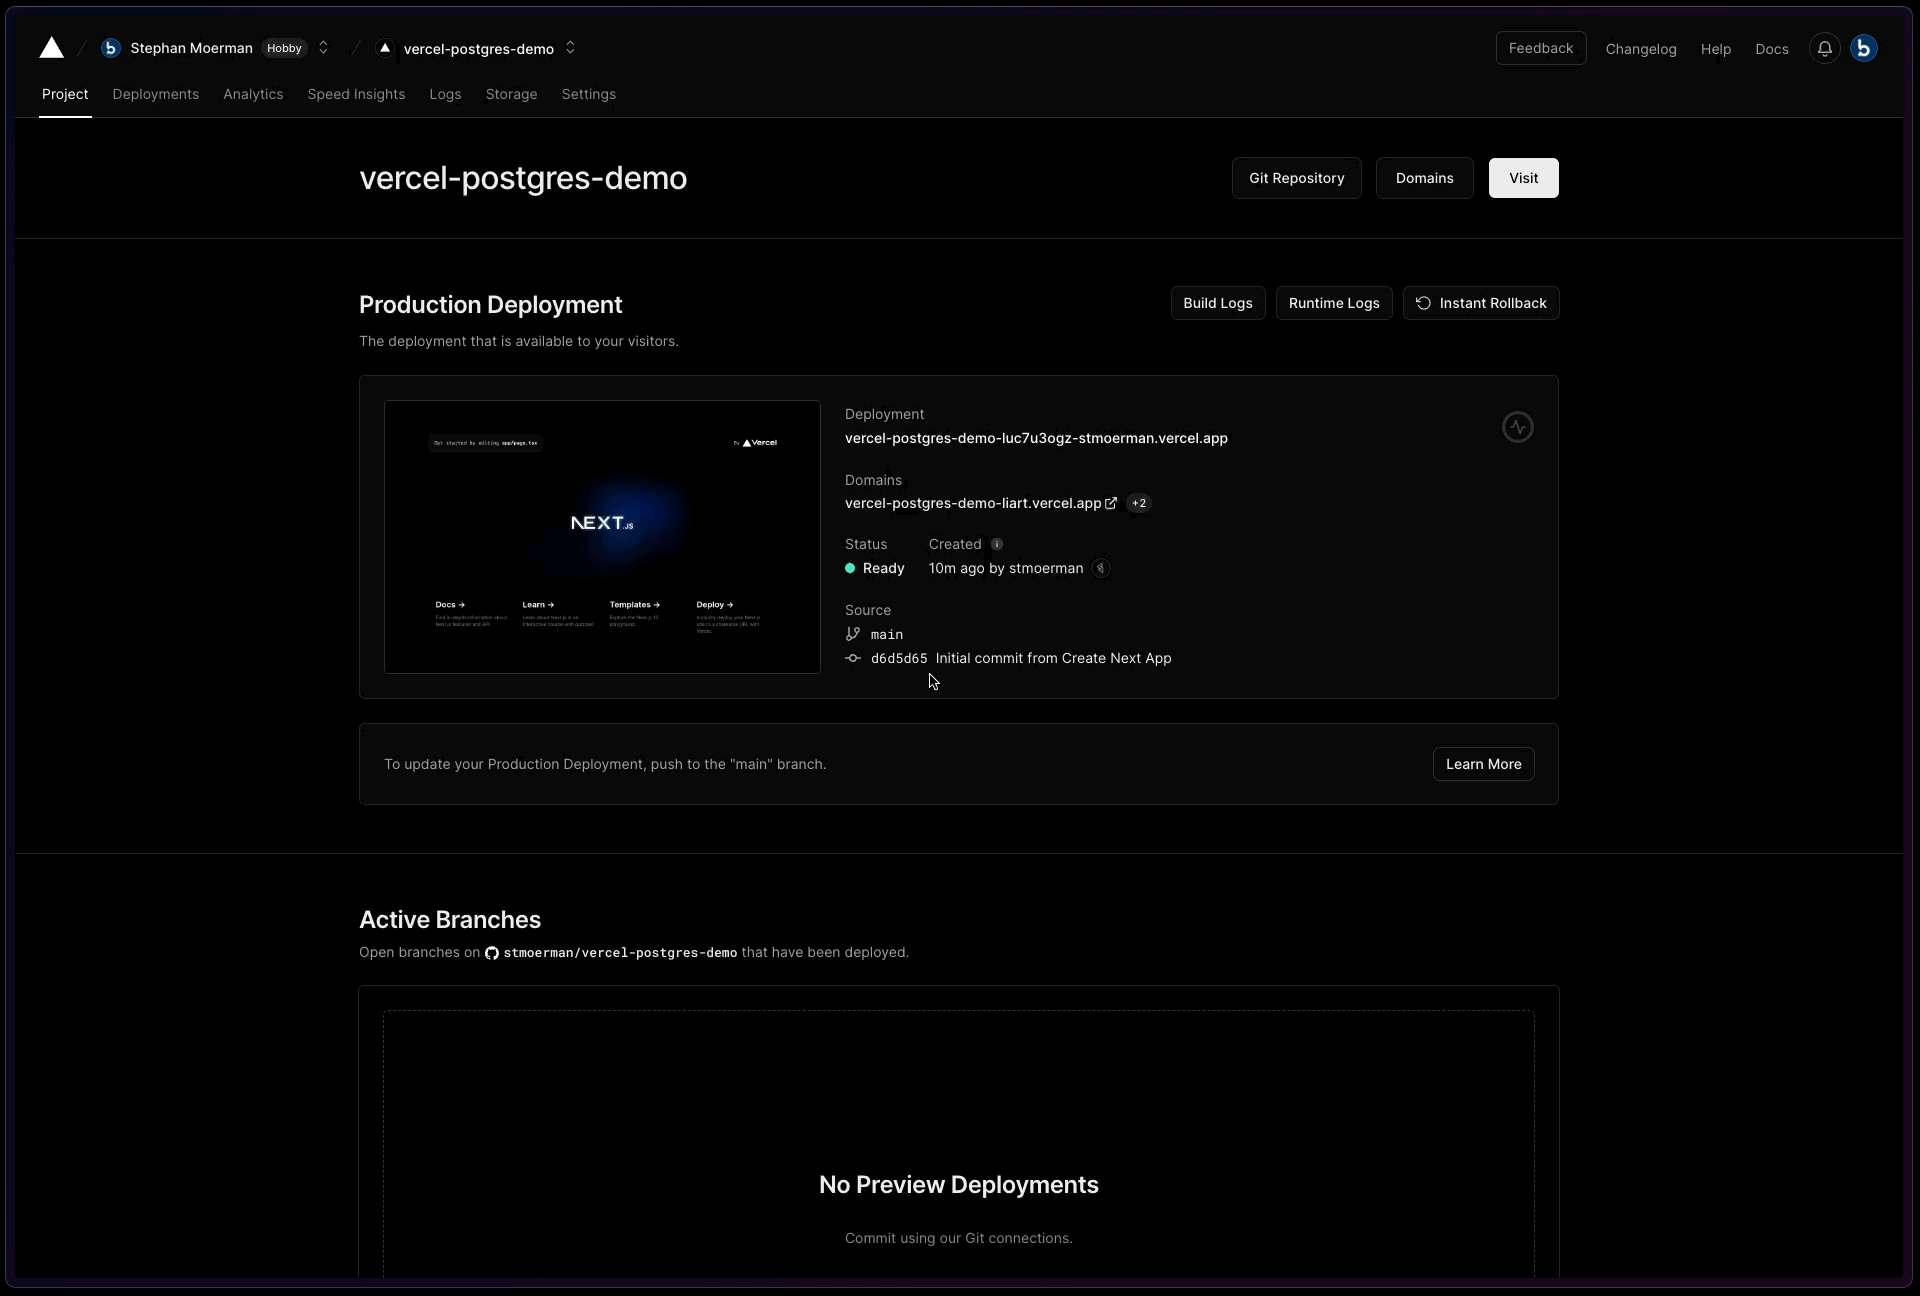Viewport: 1920px width, 1296px height.
Task: Open the user avatar menu
Action: click(1864, 49)
